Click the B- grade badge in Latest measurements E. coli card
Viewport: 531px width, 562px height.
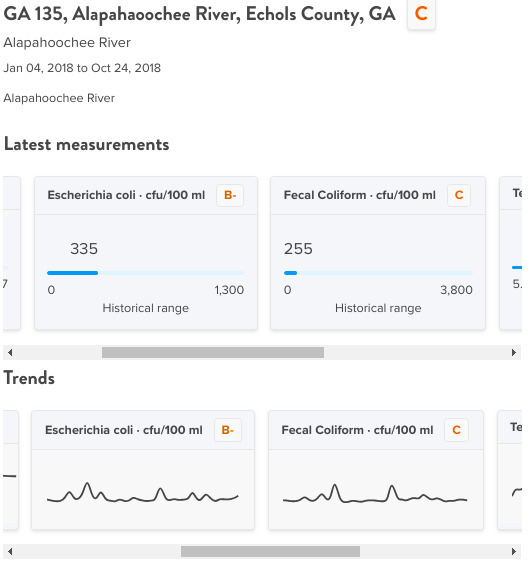click(230, 195)
